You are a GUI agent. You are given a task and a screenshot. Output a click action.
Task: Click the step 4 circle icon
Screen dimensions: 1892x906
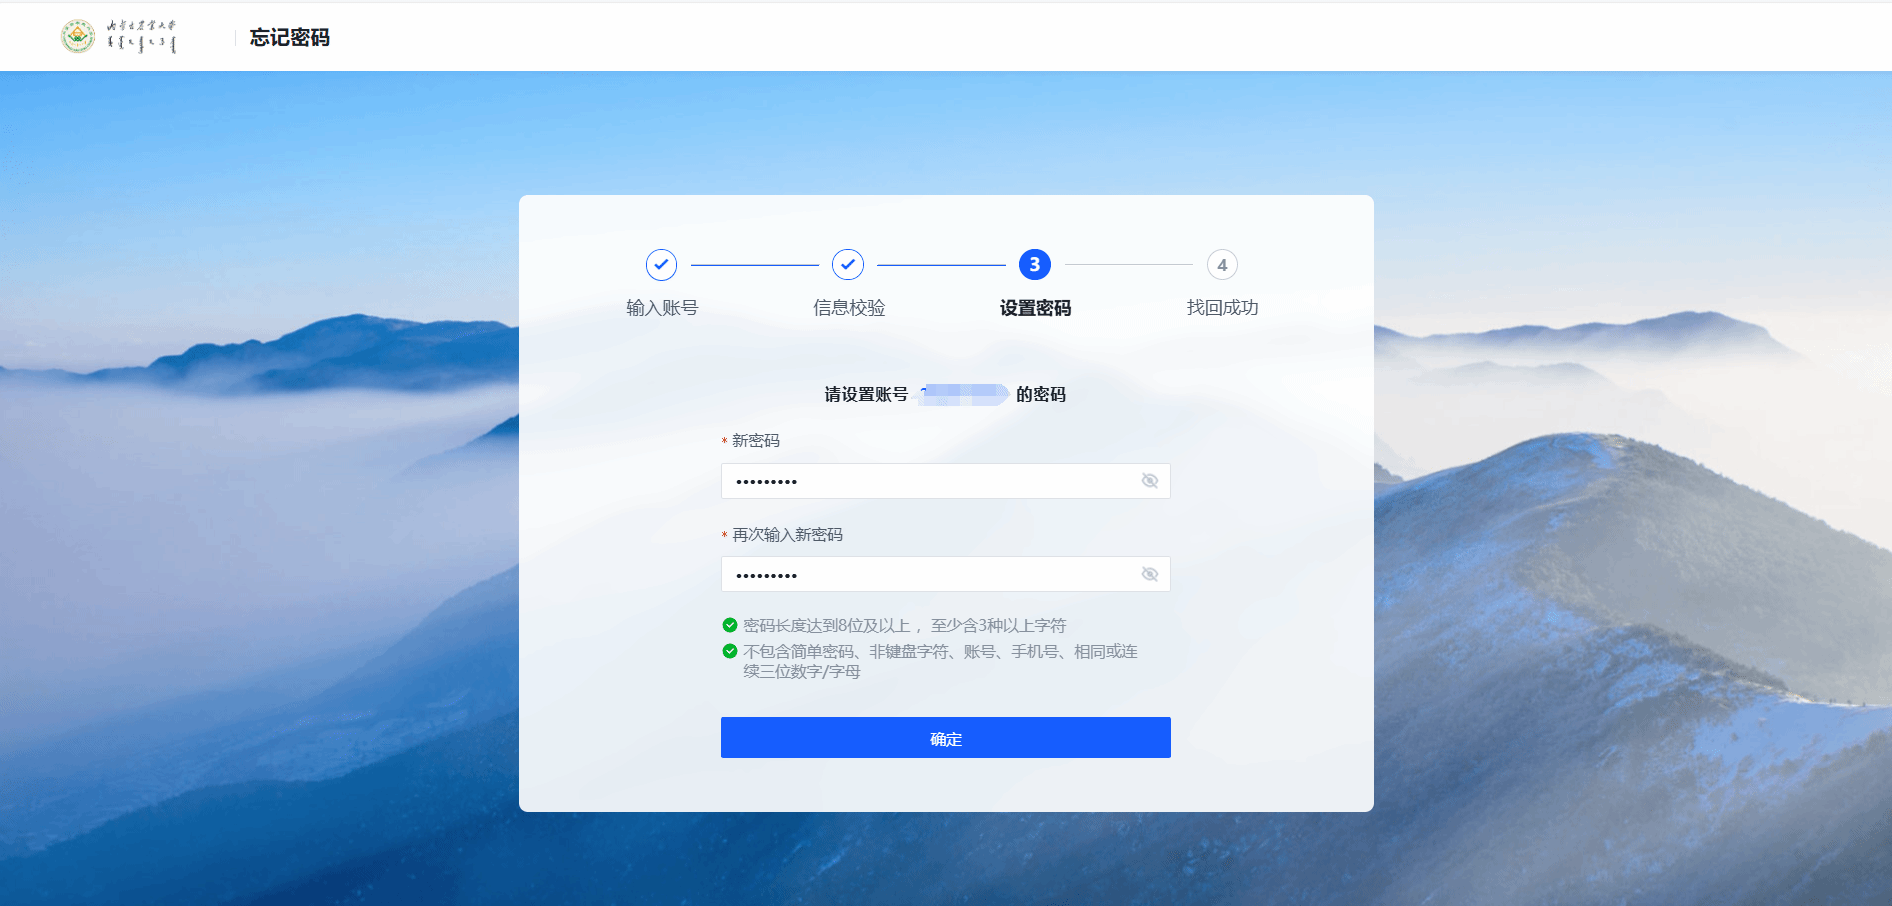(x=1222, y=265)
